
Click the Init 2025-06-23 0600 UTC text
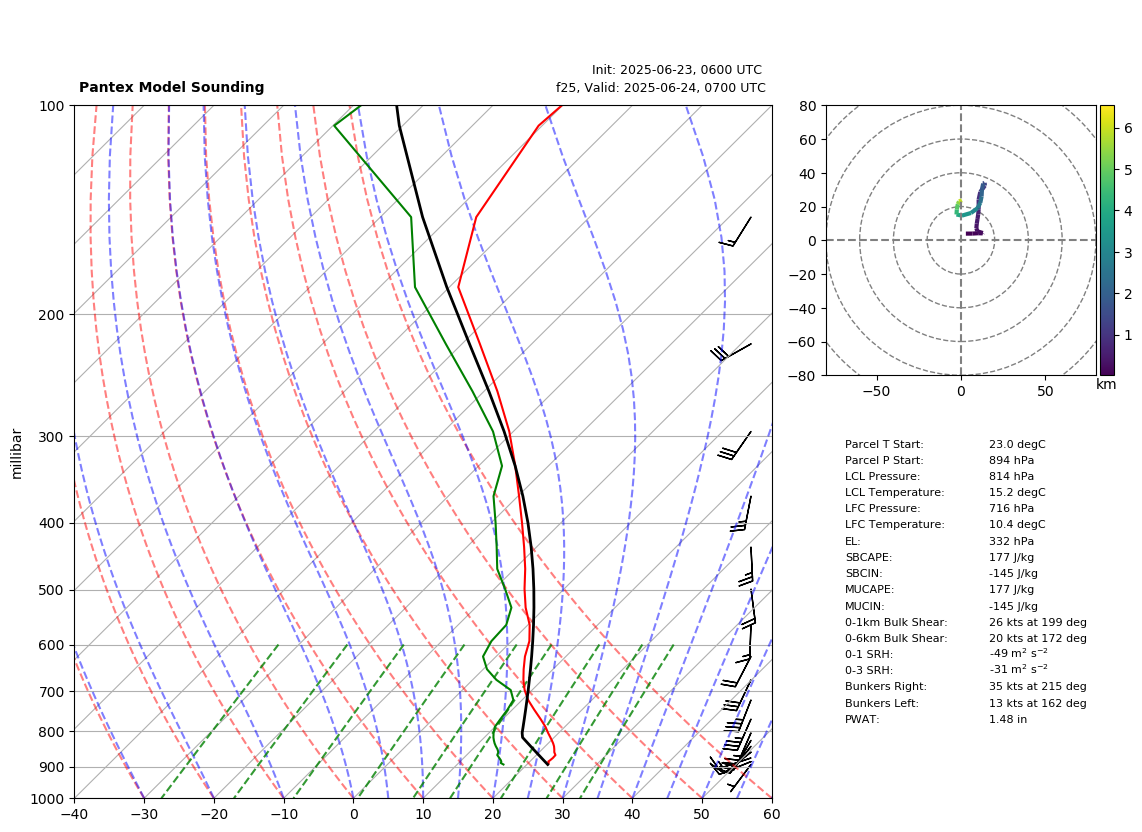(677, 70)
